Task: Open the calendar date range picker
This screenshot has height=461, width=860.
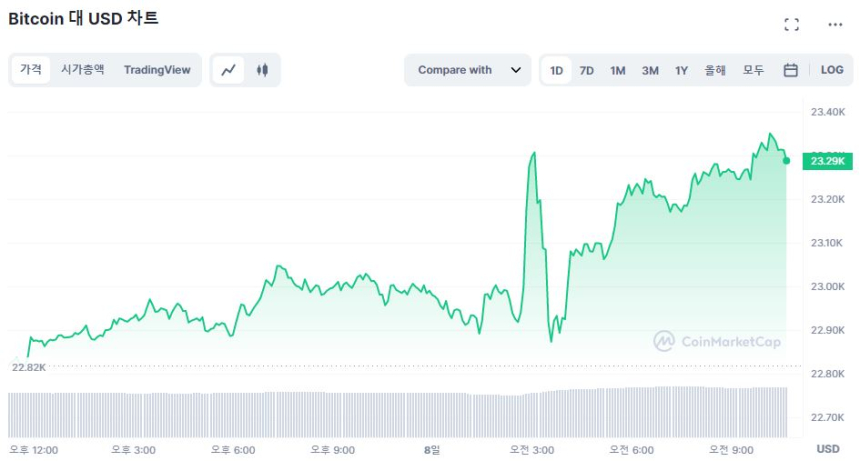Action: (790, 70)
